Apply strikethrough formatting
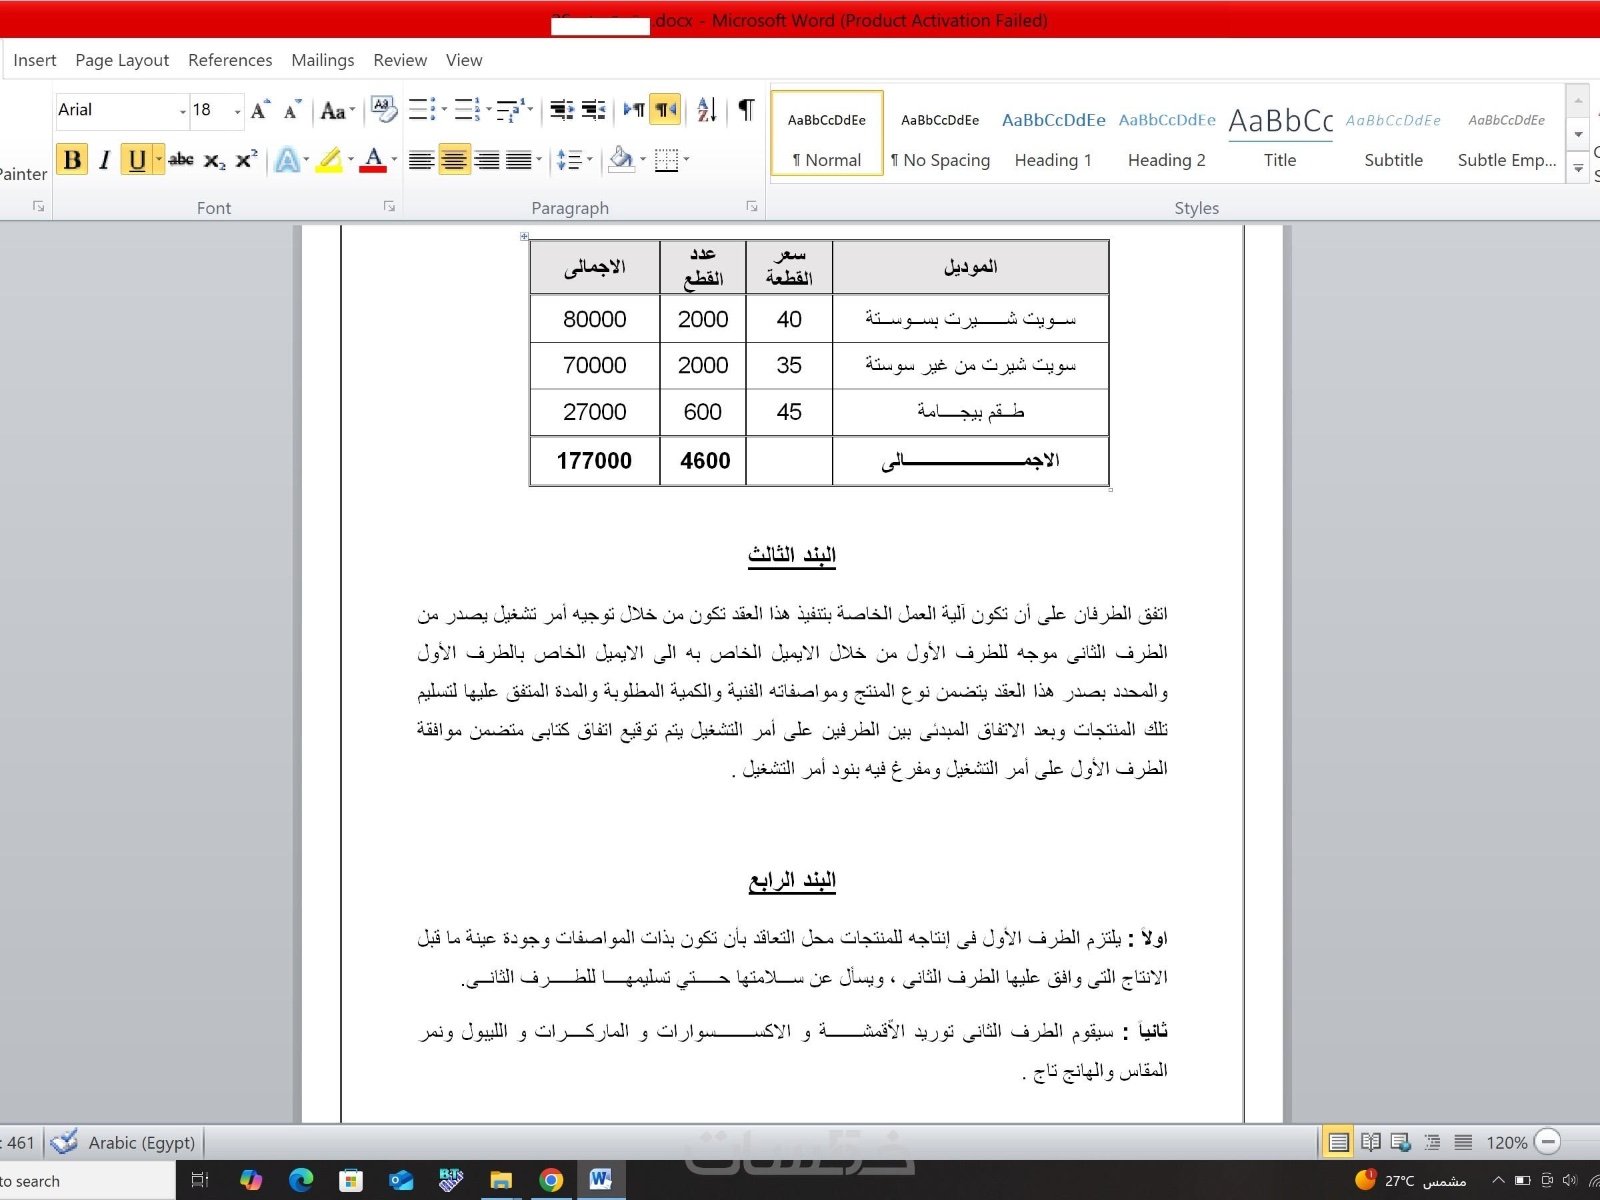The image size is (1600, 1200). pyautogui.click(x=181, y=160)
